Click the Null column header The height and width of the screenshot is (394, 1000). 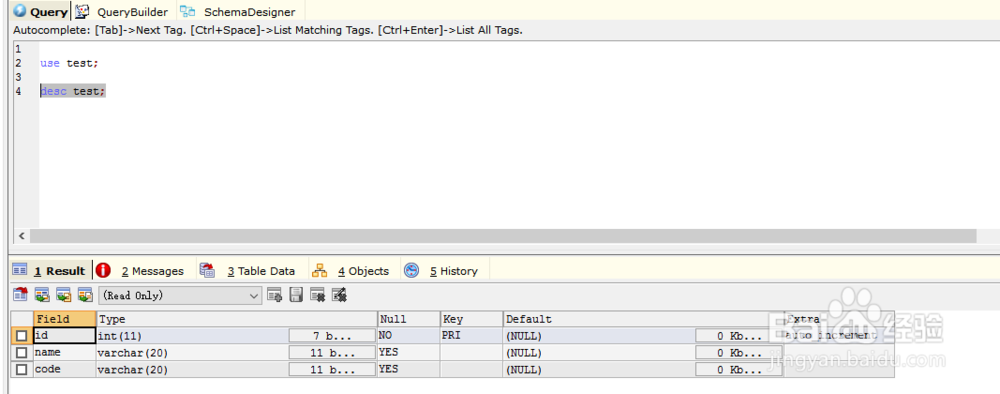tap(409, 319)
